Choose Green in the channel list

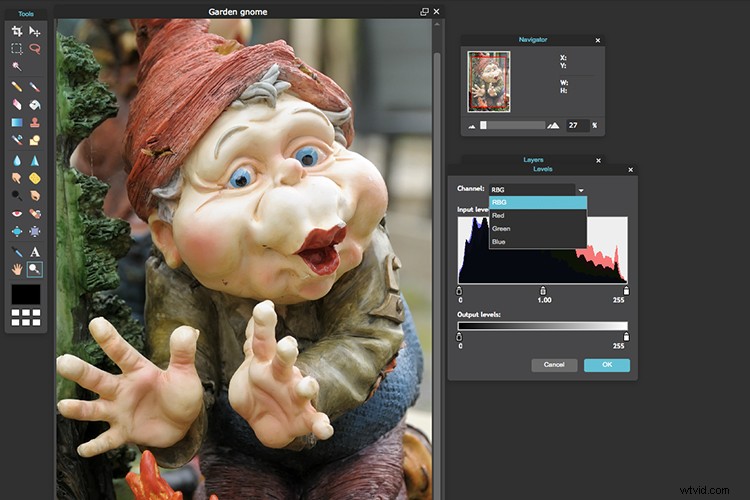tap(538, 228)
